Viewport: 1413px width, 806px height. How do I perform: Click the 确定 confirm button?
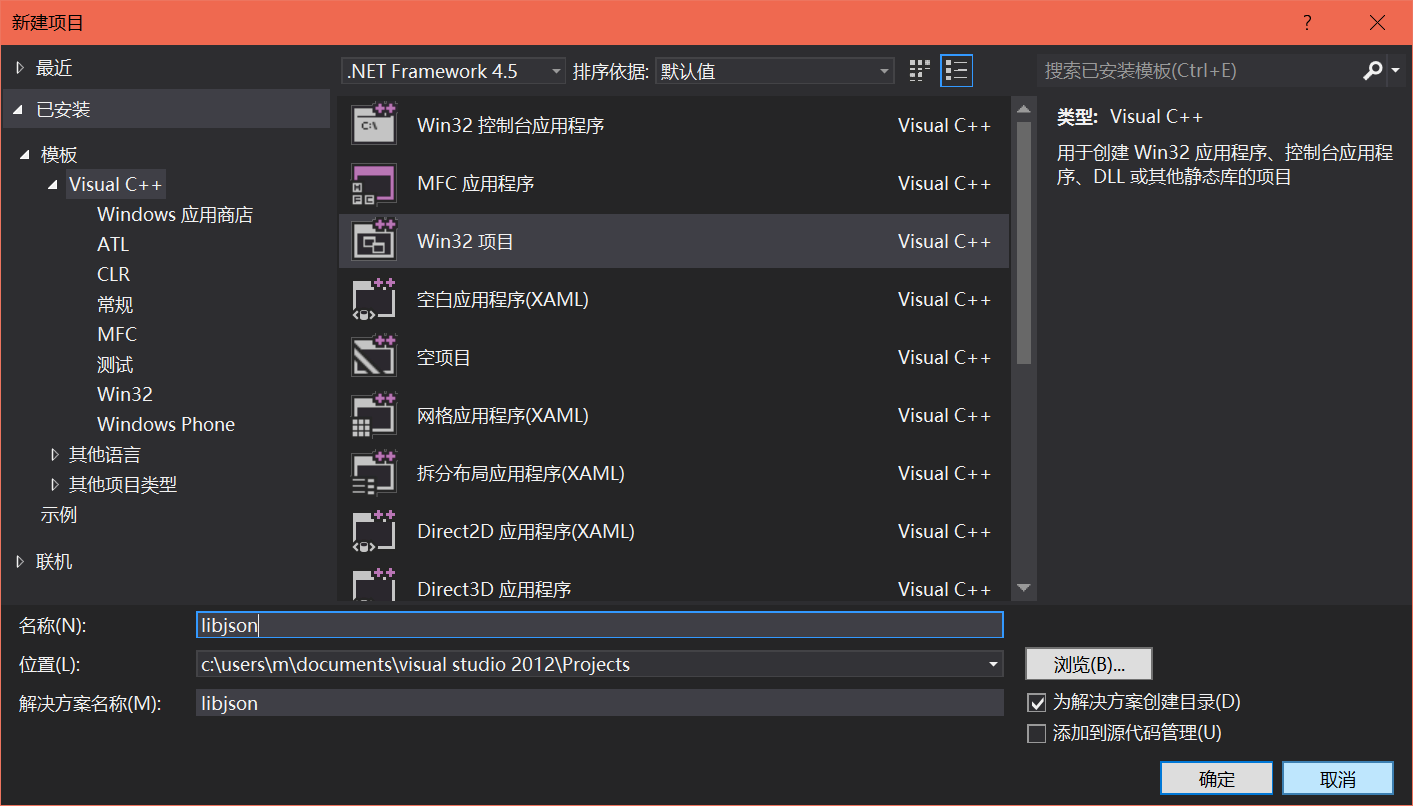[1216, 779]
